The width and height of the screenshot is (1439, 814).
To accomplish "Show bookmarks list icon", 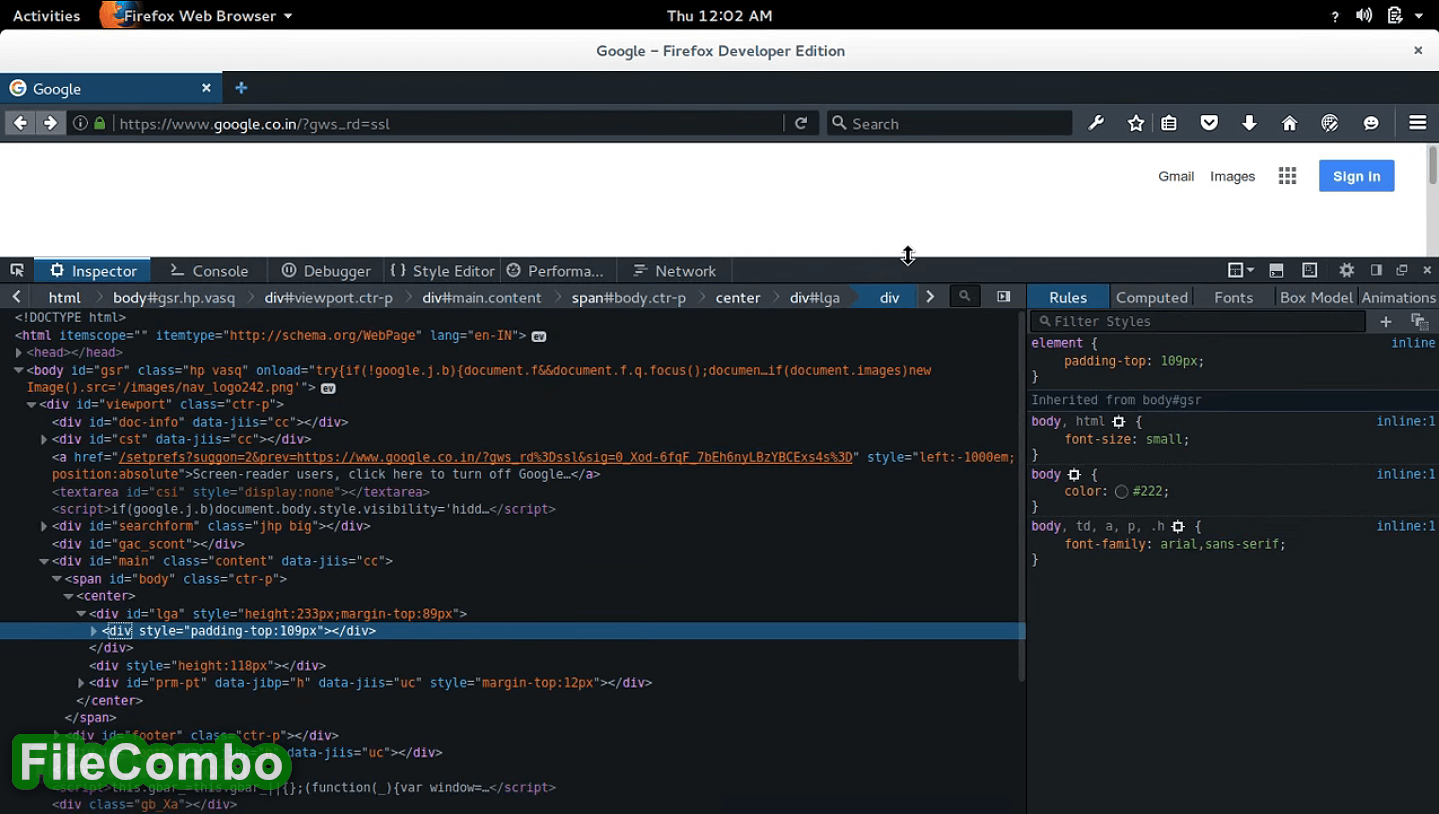I will (1169, 123).
